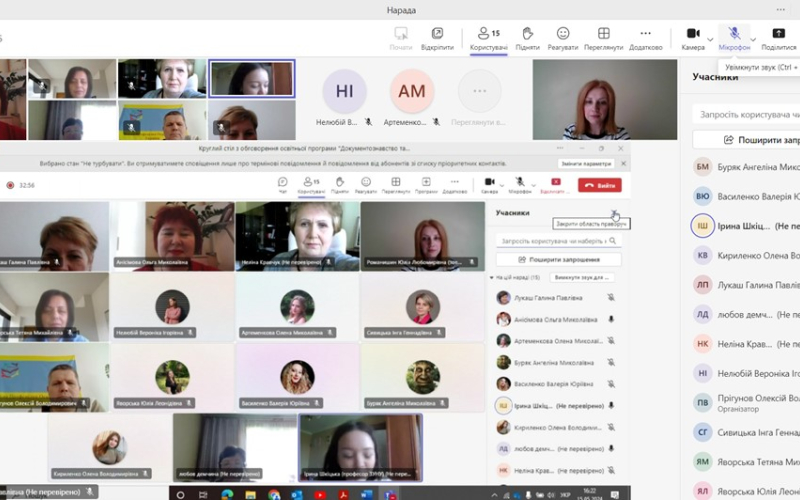Image resolution: width=800 pixels, height=500 pixels.
Task: Click HI avatar tile Нелюбій В...
Action: coord(344,91)
